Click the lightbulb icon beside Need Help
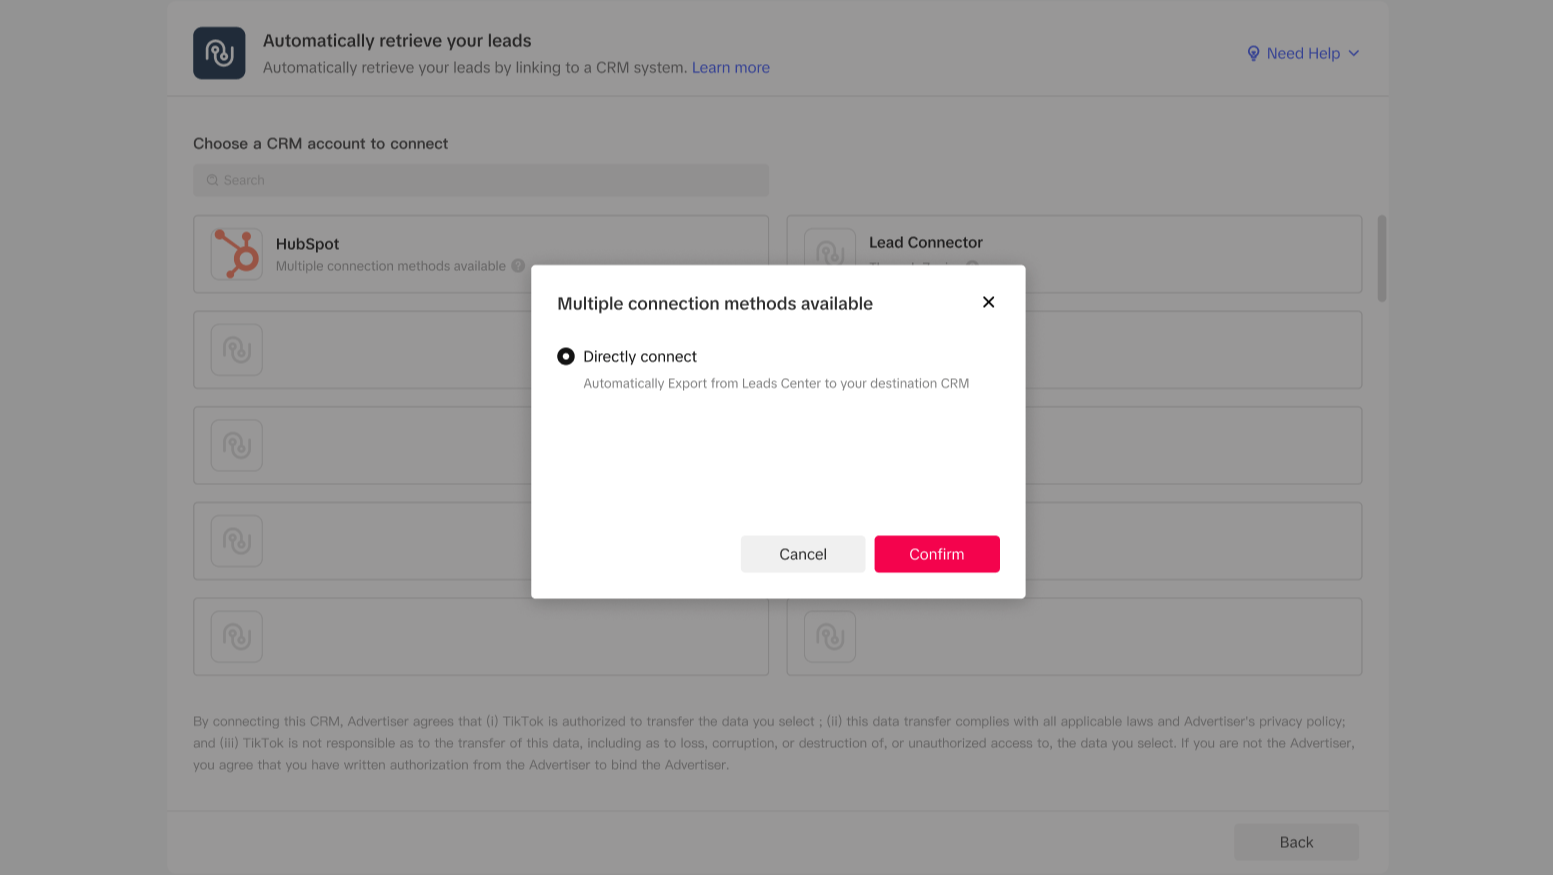The width and height of the screenshot is (1556, 875). [1254, 53]
